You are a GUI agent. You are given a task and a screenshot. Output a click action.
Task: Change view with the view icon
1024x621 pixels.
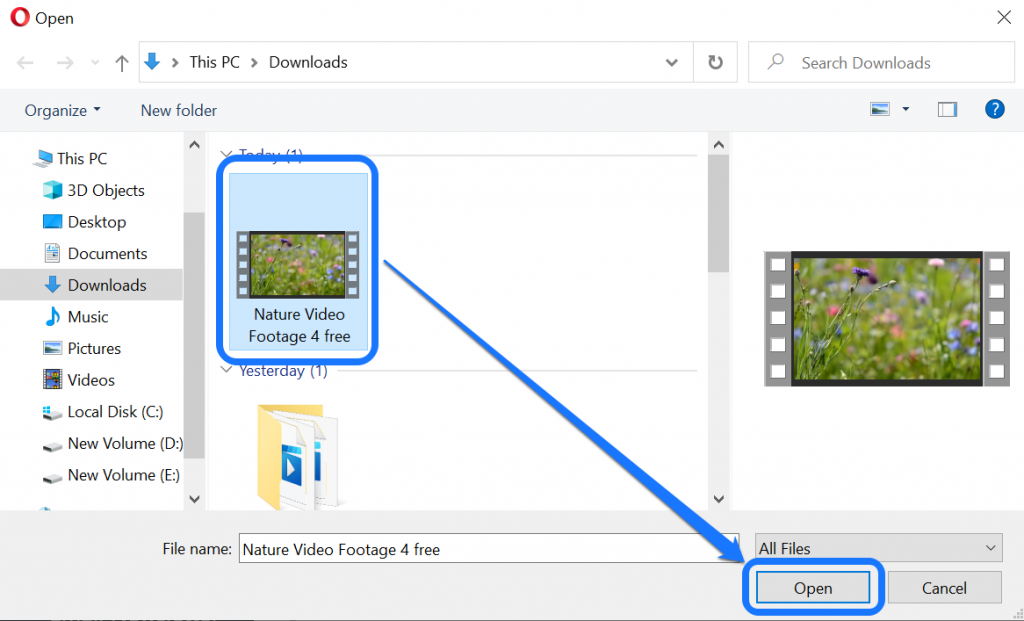[880, 109]
